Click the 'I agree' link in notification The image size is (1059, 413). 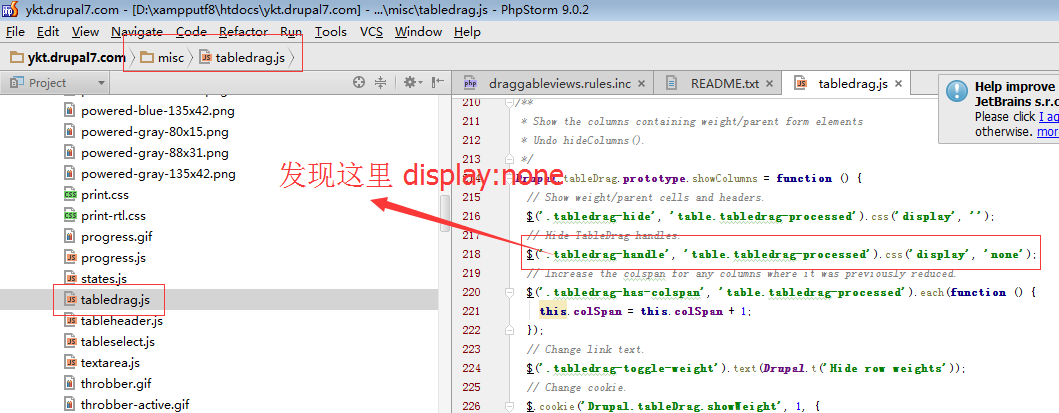coord(1050,117)
